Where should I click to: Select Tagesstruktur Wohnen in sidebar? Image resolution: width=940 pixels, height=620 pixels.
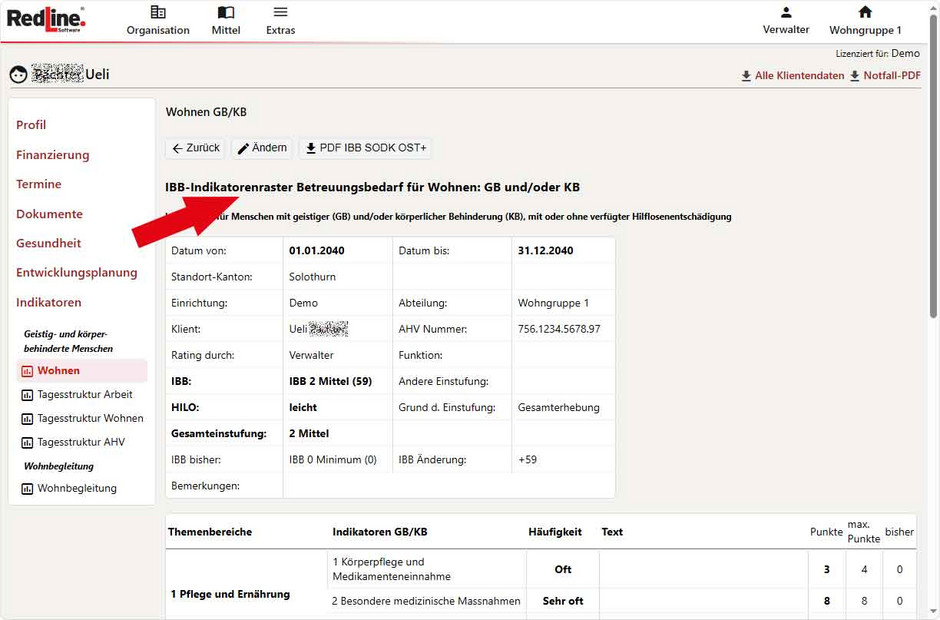(90, 418)
